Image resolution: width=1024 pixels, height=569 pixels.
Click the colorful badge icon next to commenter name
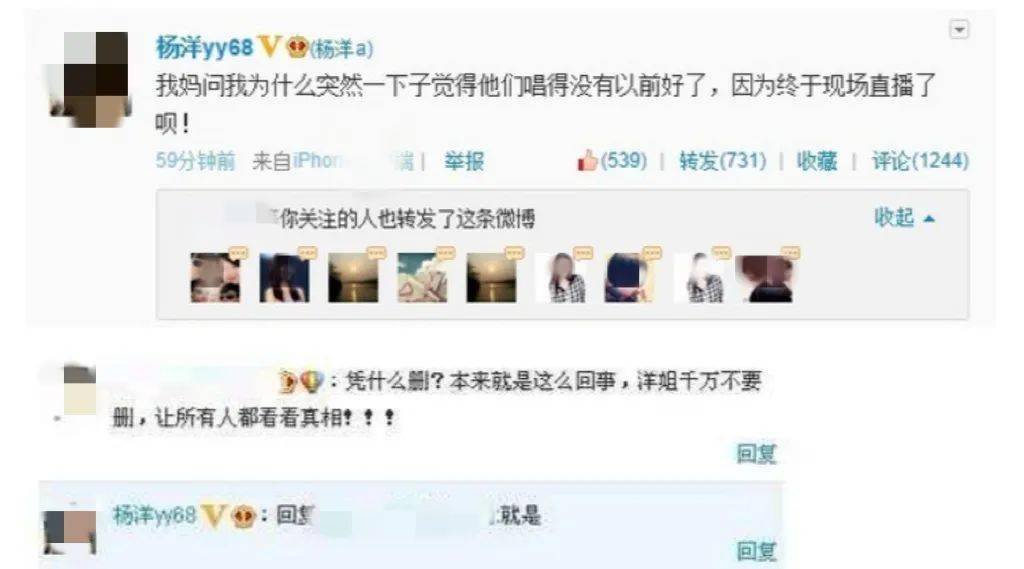click(x=311, y=381)
